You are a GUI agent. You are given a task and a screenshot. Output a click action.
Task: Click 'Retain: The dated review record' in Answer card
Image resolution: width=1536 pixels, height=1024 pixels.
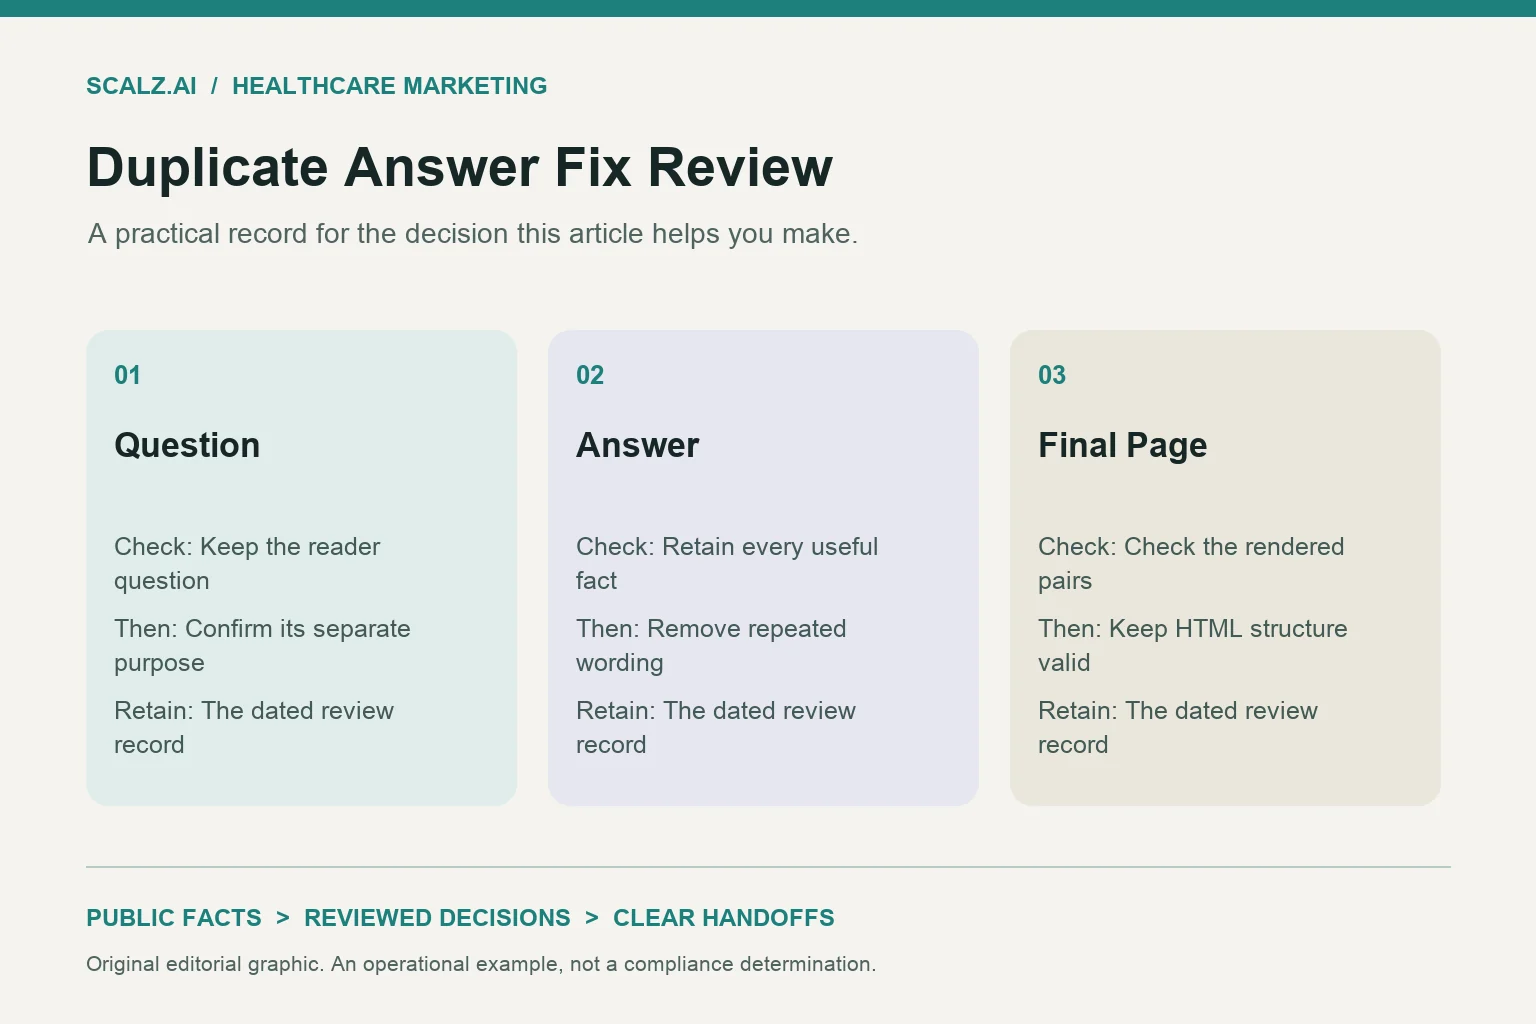(x=716, y=727)
